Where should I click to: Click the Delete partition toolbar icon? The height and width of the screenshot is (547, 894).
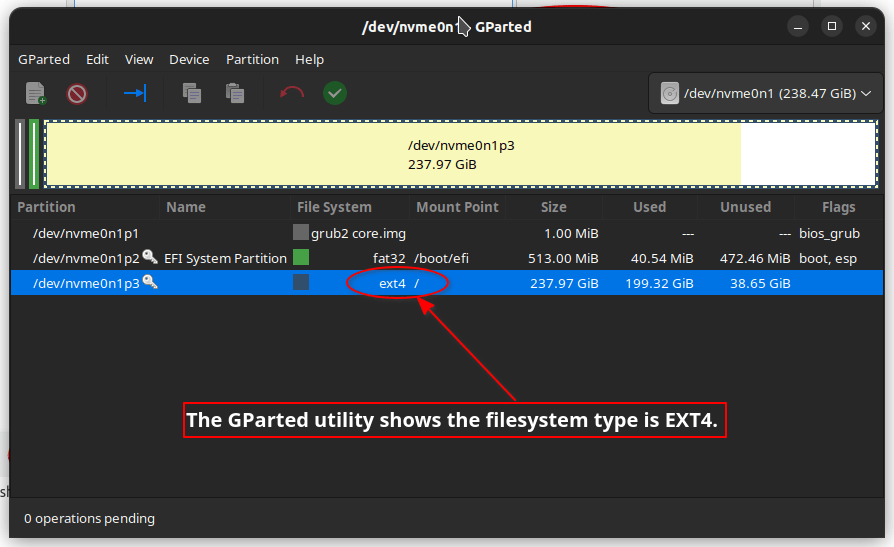point(77,94)
